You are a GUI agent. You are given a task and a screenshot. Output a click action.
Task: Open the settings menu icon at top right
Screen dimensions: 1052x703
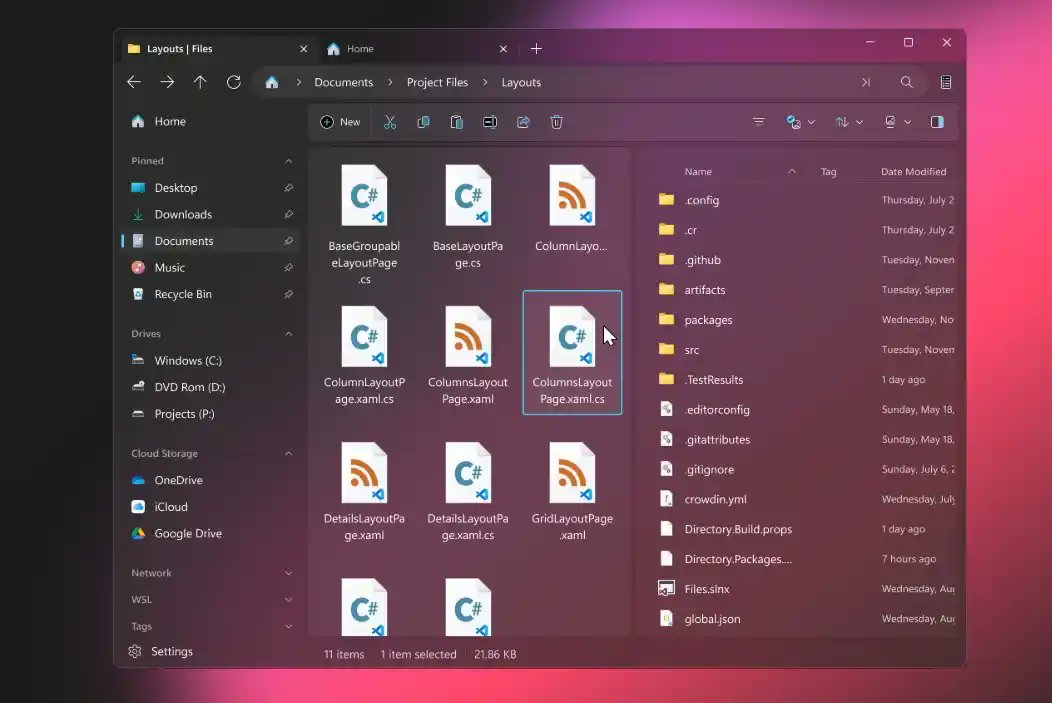tap(946, 82)
